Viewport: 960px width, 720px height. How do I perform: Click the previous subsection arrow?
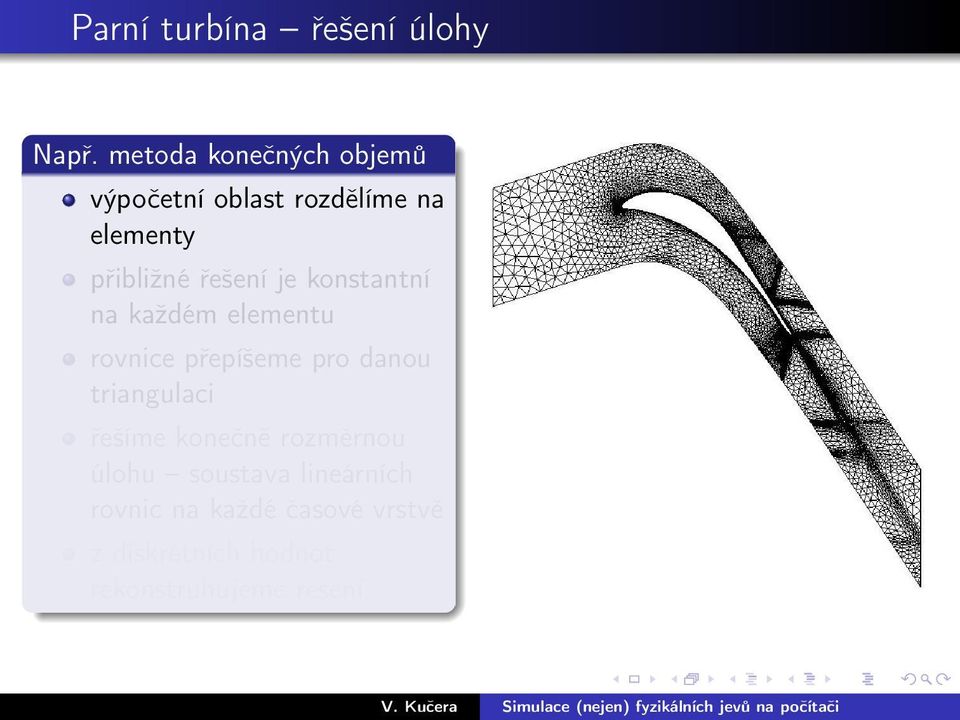coord(732,679)
